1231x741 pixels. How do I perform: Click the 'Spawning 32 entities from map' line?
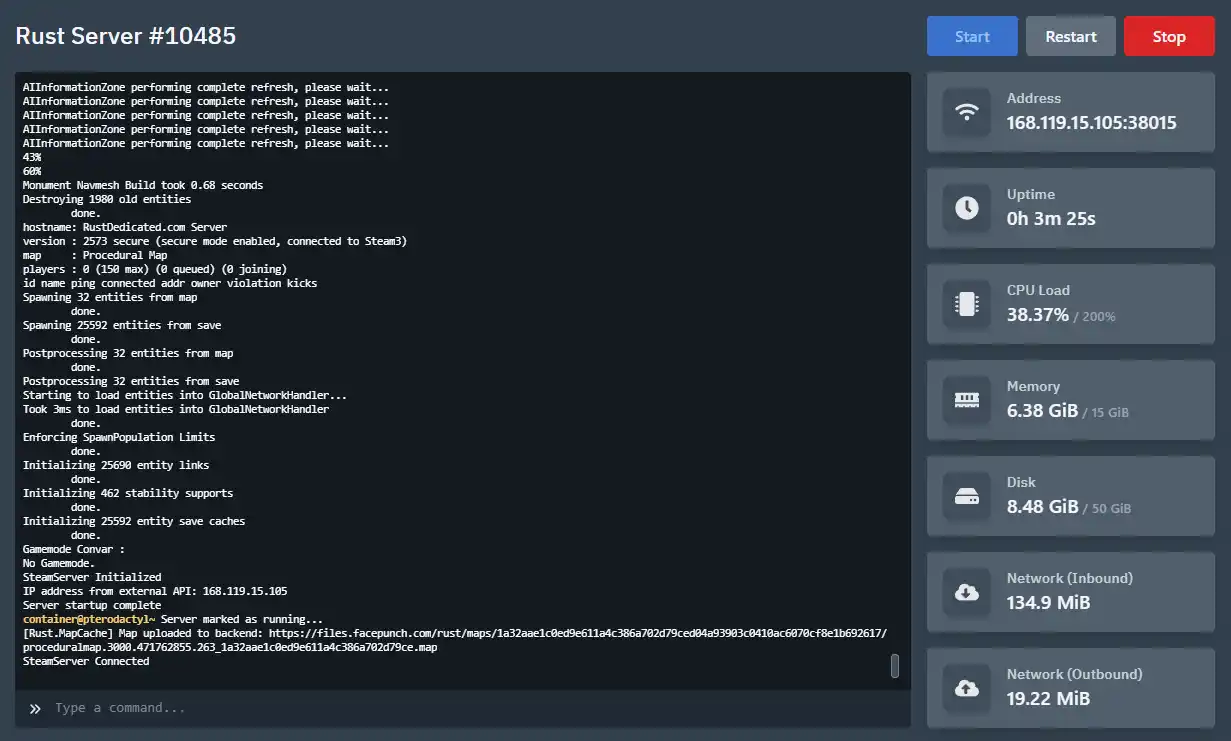pyautogui.click(x=110, y=297)
